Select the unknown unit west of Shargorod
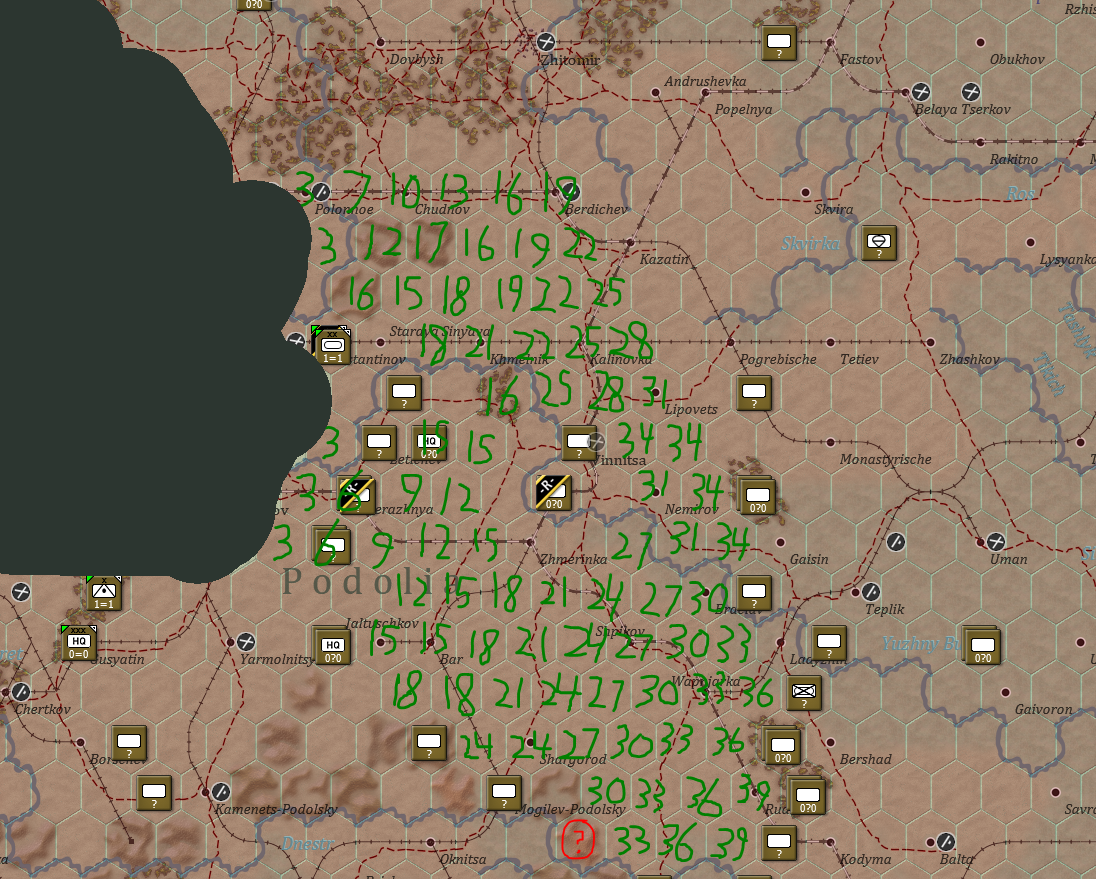The height and width of the screenshot is (879, 1096). (x=428, y=743)
